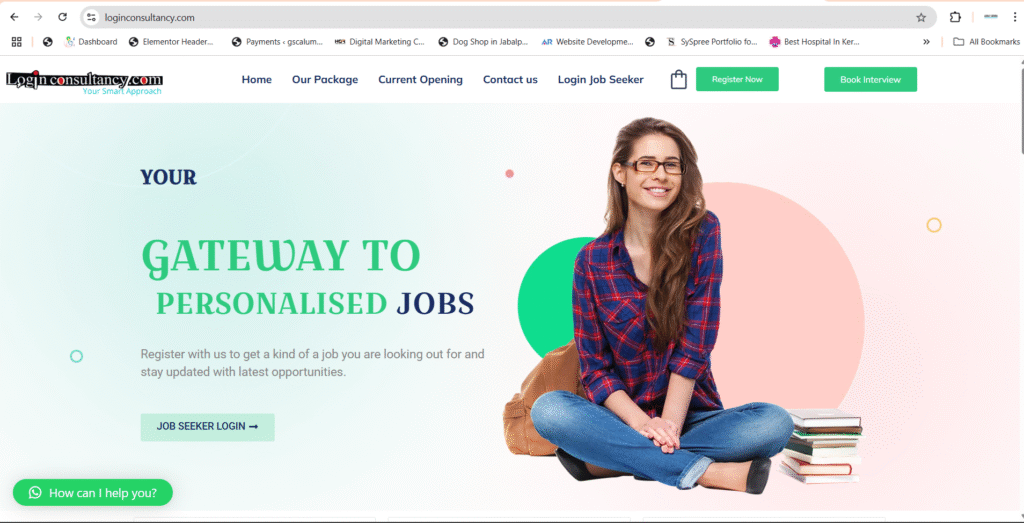Screen dimensions: 1024x523
Task: Open the browser extensions puzzle icon
Action: pyautogui.click(x=955, y=18)
